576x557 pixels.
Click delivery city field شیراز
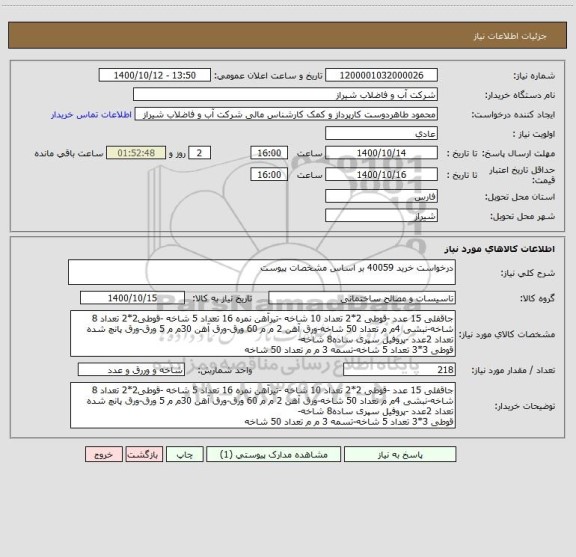pyautogui.click(x=381, y=215)
